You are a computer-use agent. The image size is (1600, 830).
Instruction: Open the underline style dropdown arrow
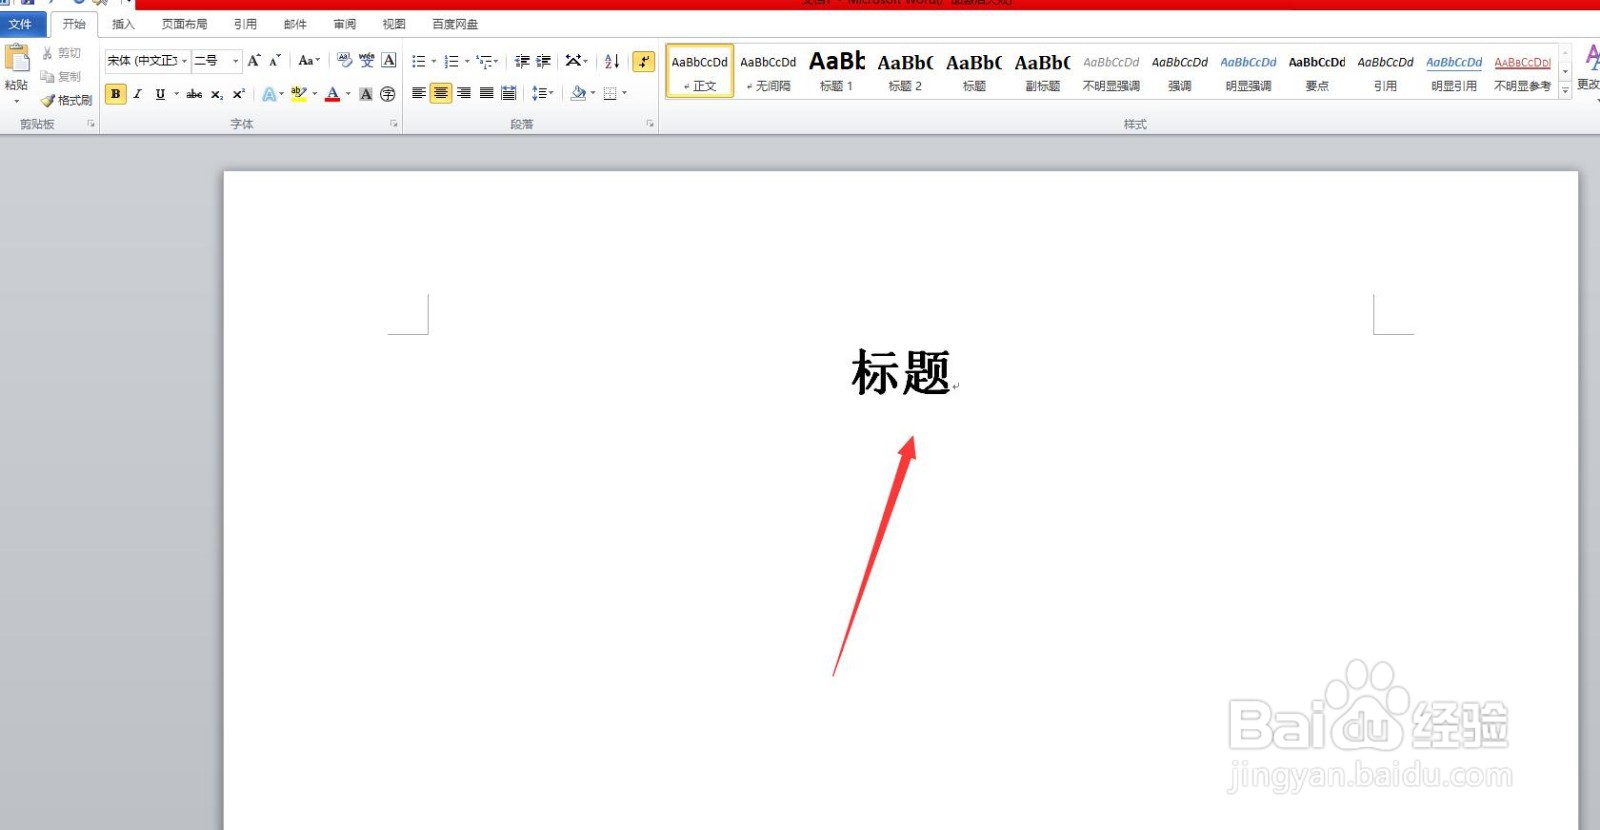tap(177, 94)
